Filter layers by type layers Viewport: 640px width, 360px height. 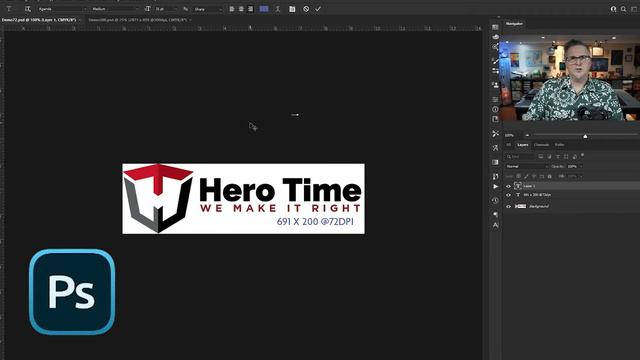point(558,156)
